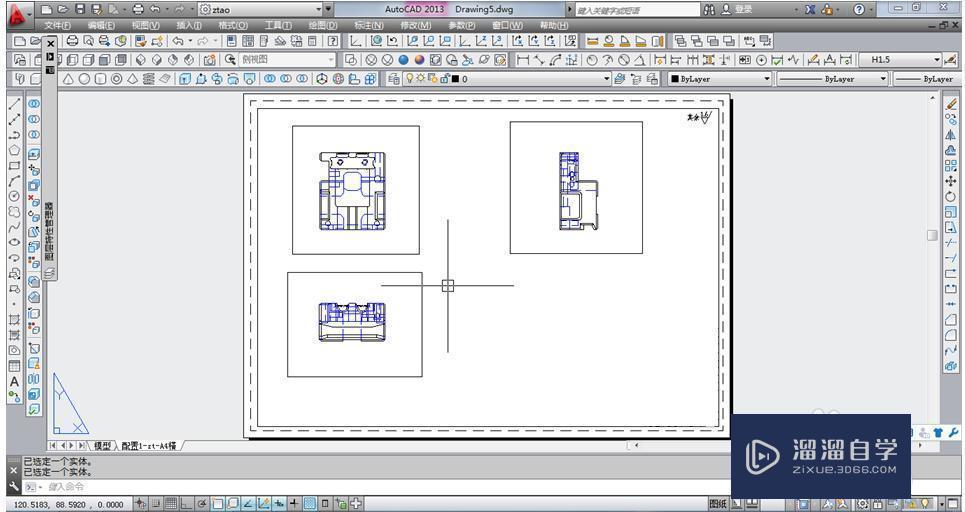Image resolution: width=965 pixels, height=512 pixels.
Task: Open the 标注(N) menu
Action: click(369, 25)
